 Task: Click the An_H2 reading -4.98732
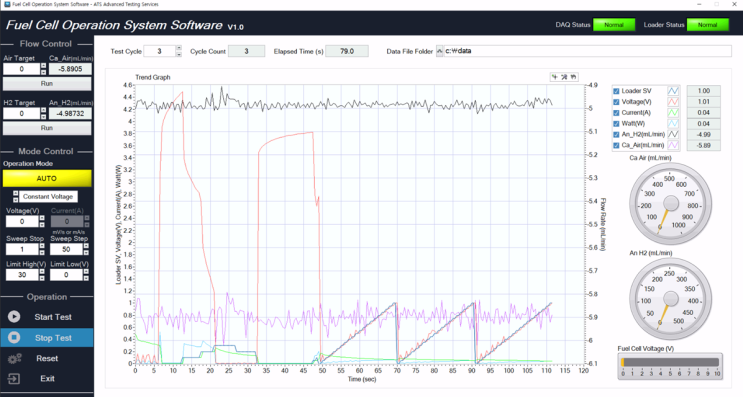point(70,114)
